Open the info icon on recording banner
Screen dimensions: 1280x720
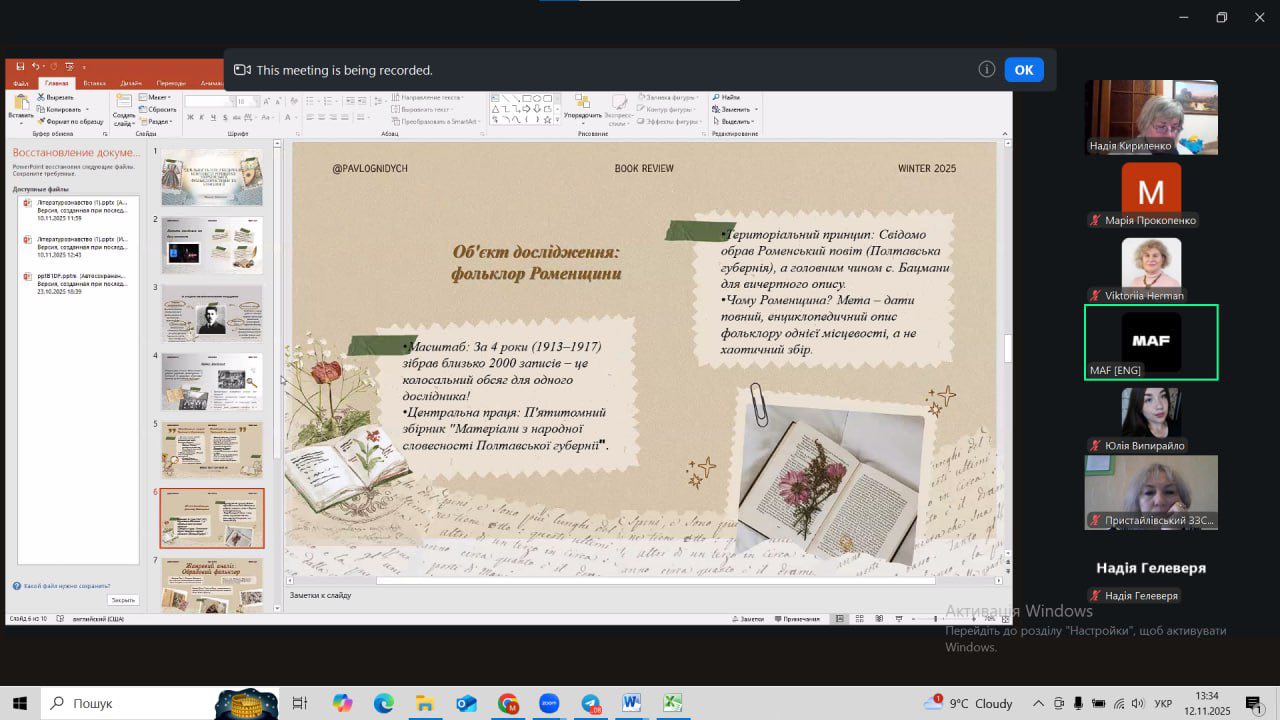click(x=986, y=69)
